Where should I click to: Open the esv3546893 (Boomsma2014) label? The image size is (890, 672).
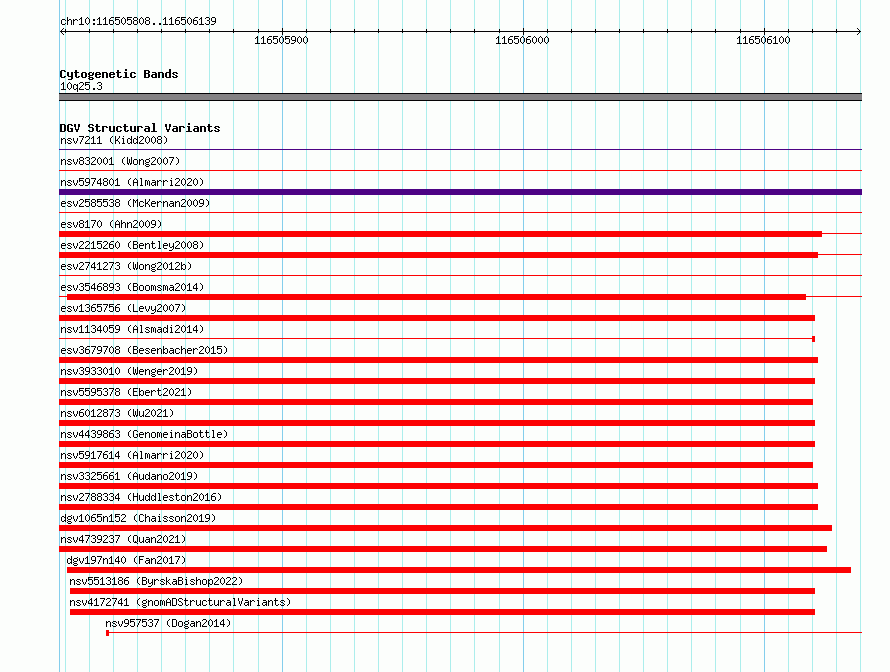tap(132, 287)
